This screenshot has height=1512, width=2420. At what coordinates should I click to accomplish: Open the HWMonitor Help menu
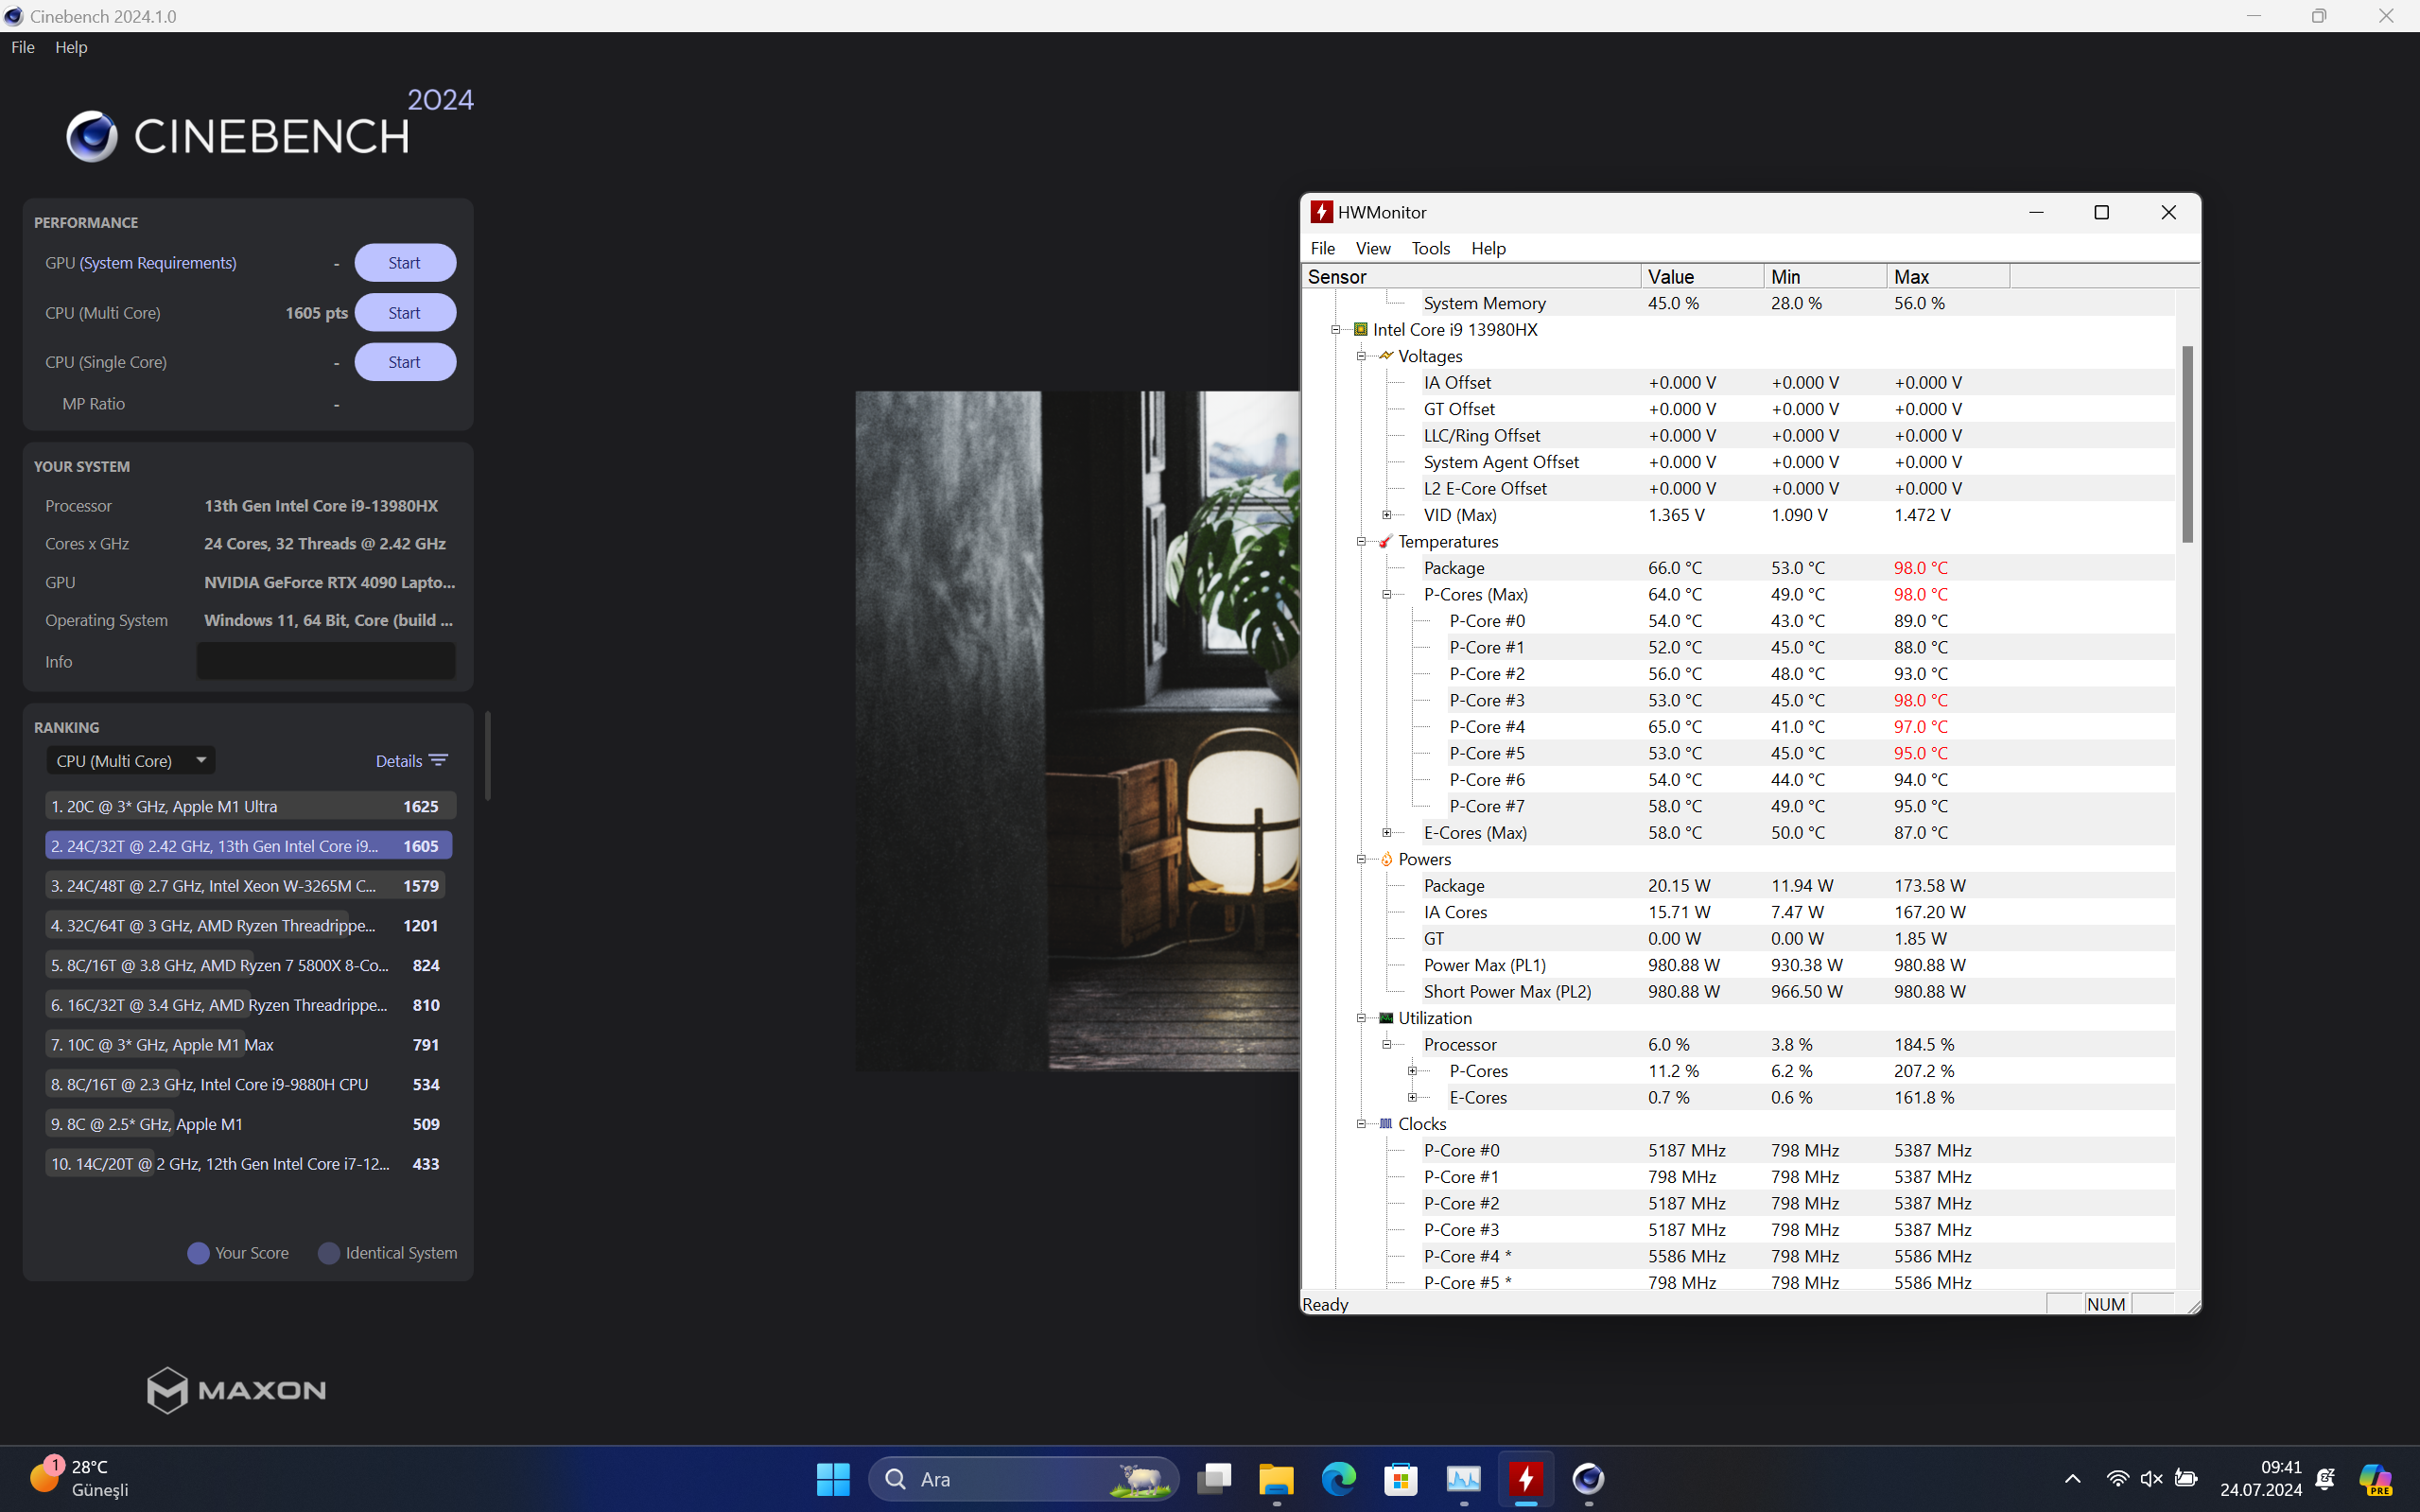[x=1488, y=248]
